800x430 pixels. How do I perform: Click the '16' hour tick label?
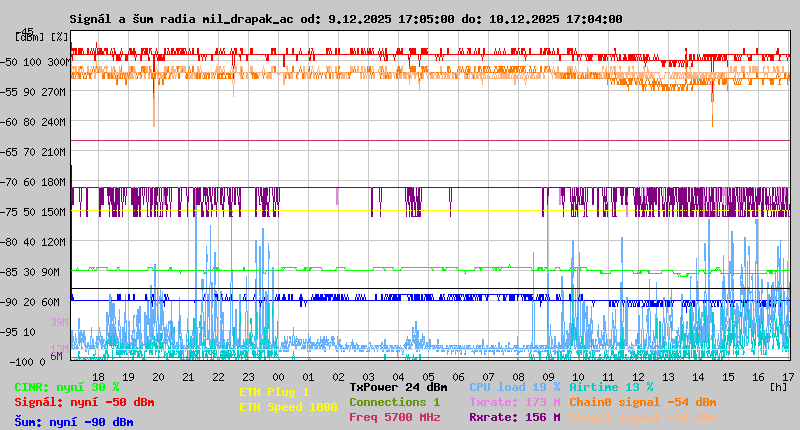click(x=758, y=377)
